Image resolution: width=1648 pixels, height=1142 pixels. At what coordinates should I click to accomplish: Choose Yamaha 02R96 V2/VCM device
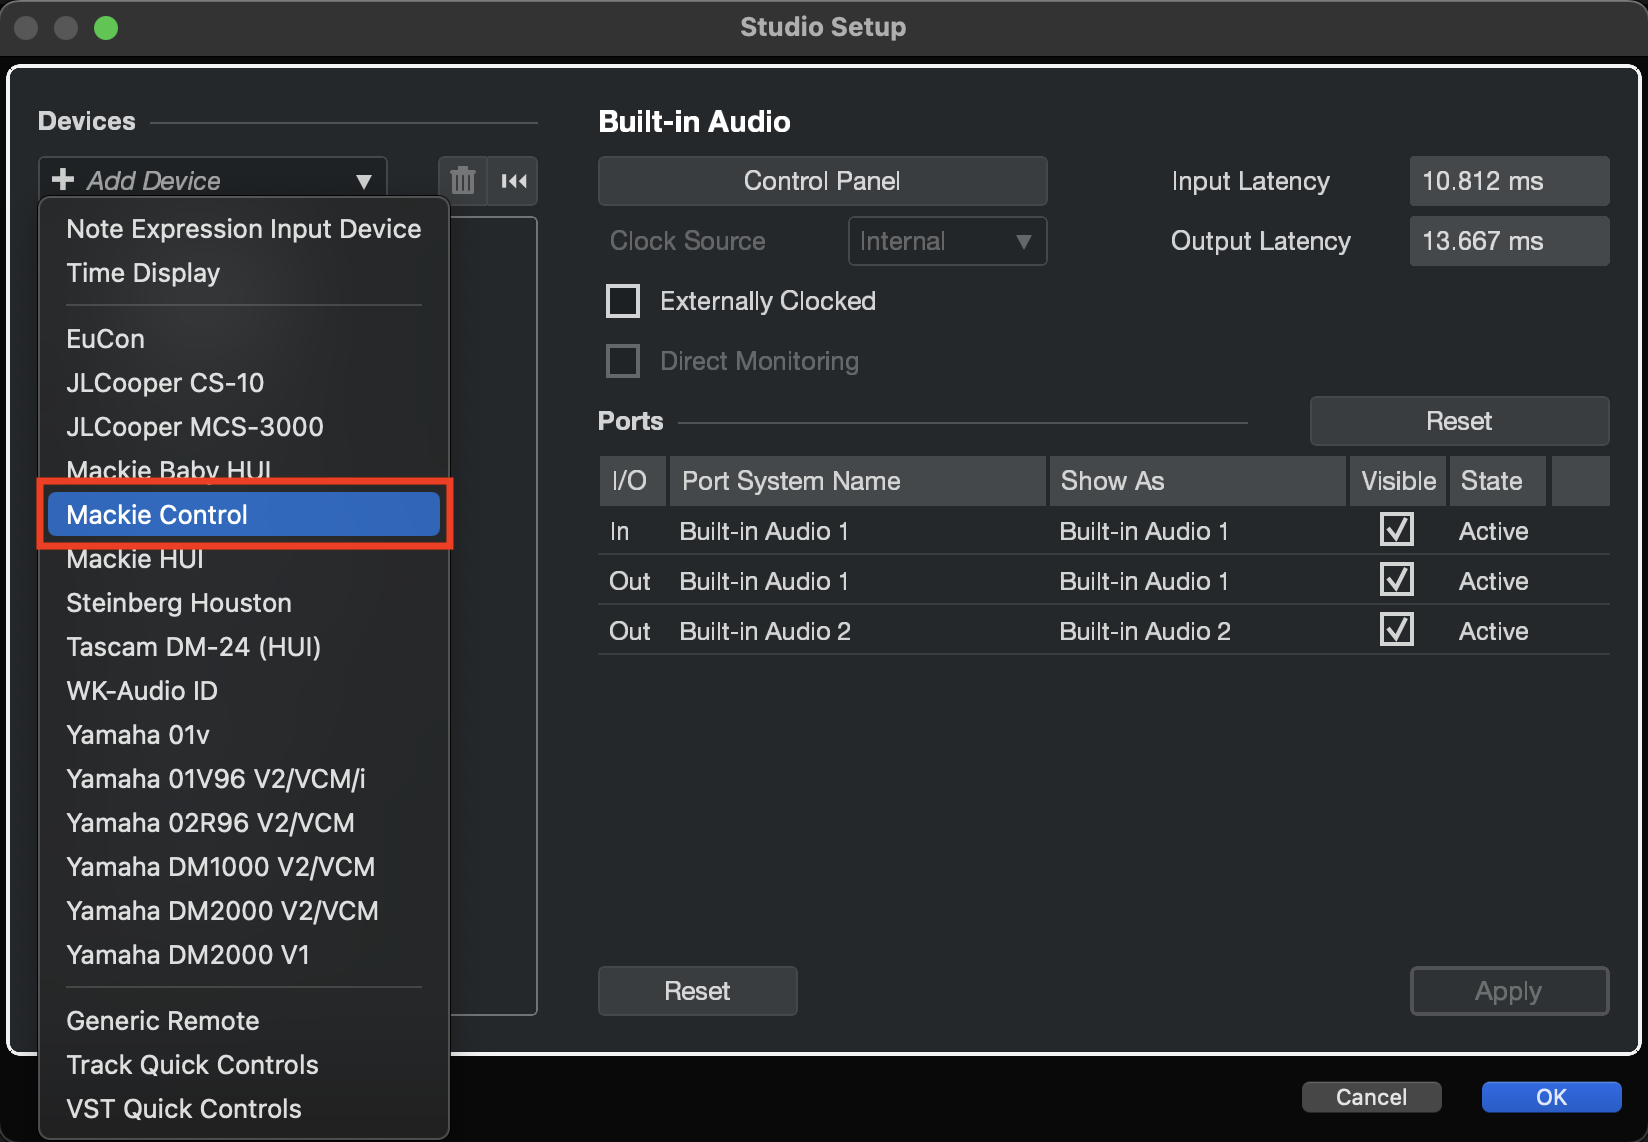coord(244,823)
